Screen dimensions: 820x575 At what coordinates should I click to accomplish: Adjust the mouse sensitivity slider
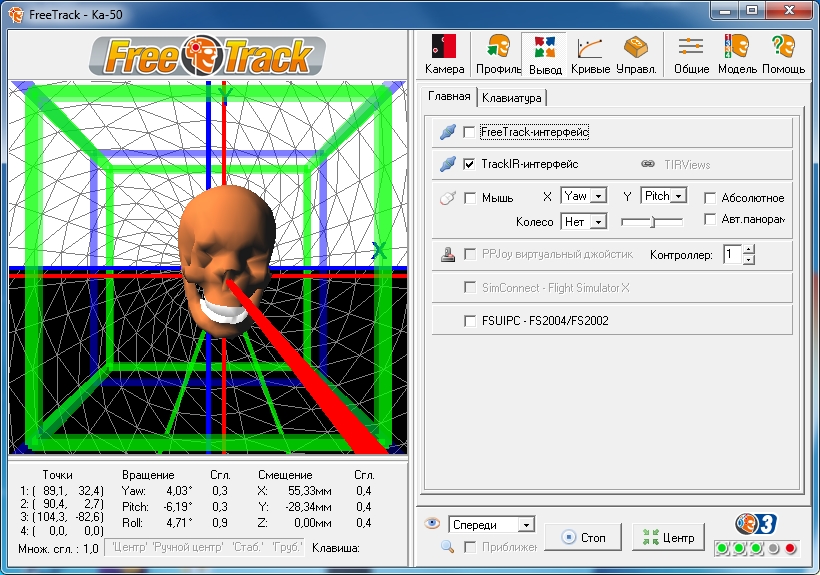(652, 222)
